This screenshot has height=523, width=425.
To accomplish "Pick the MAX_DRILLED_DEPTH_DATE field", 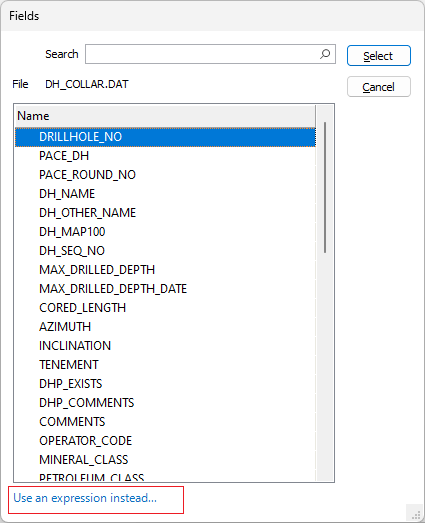I will (x=165, y=289).
